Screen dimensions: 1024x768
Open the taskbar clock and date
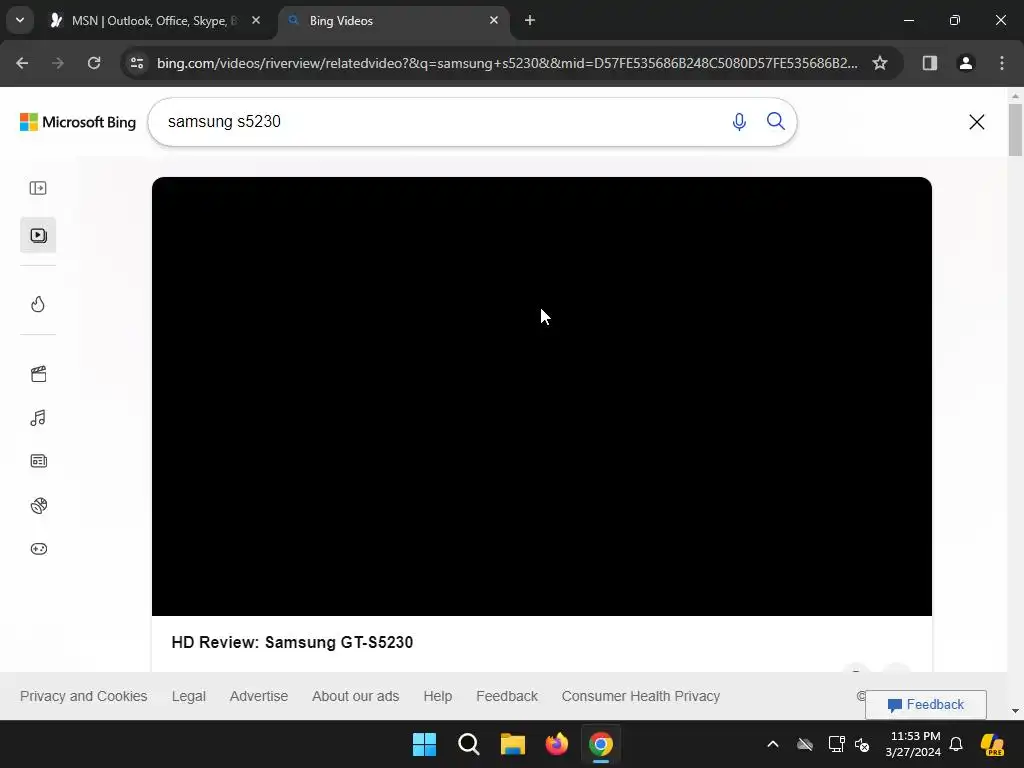913,744
